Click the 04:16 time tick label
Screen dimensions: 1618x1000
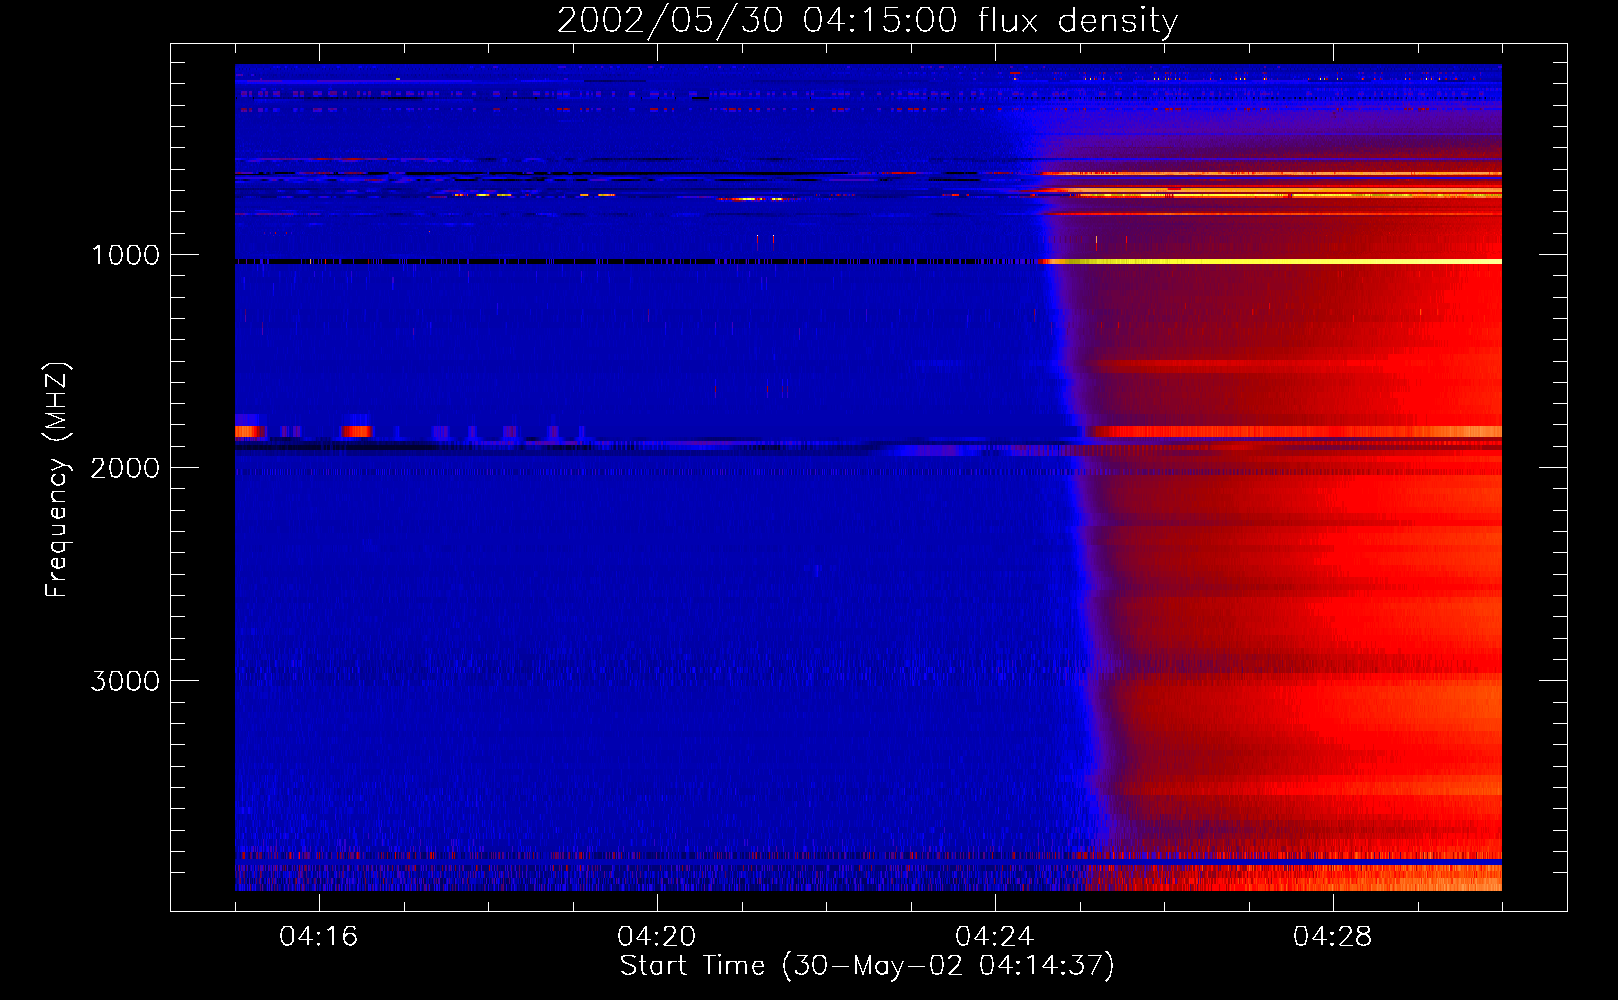319,937
